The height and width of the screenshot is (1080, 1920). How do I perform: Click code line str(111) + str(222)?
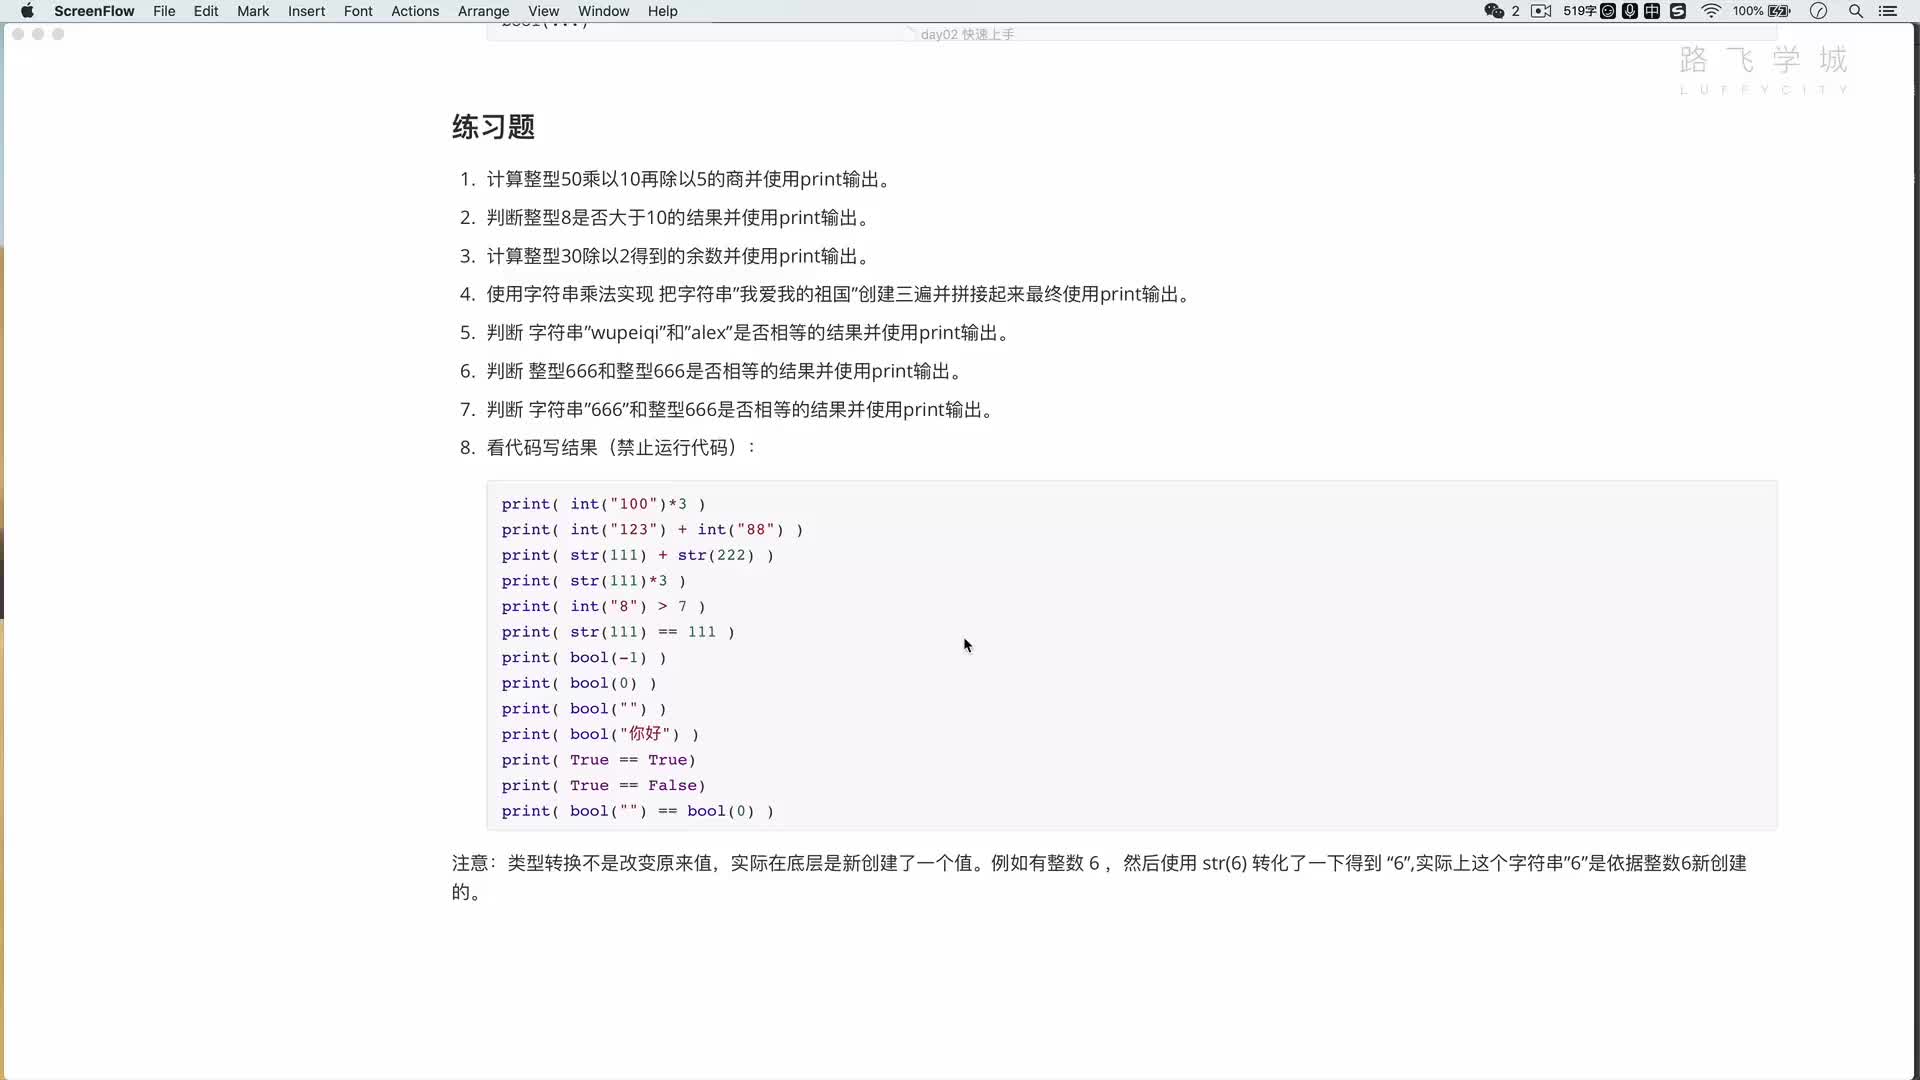pyautogui.click(x=638, y=555)
